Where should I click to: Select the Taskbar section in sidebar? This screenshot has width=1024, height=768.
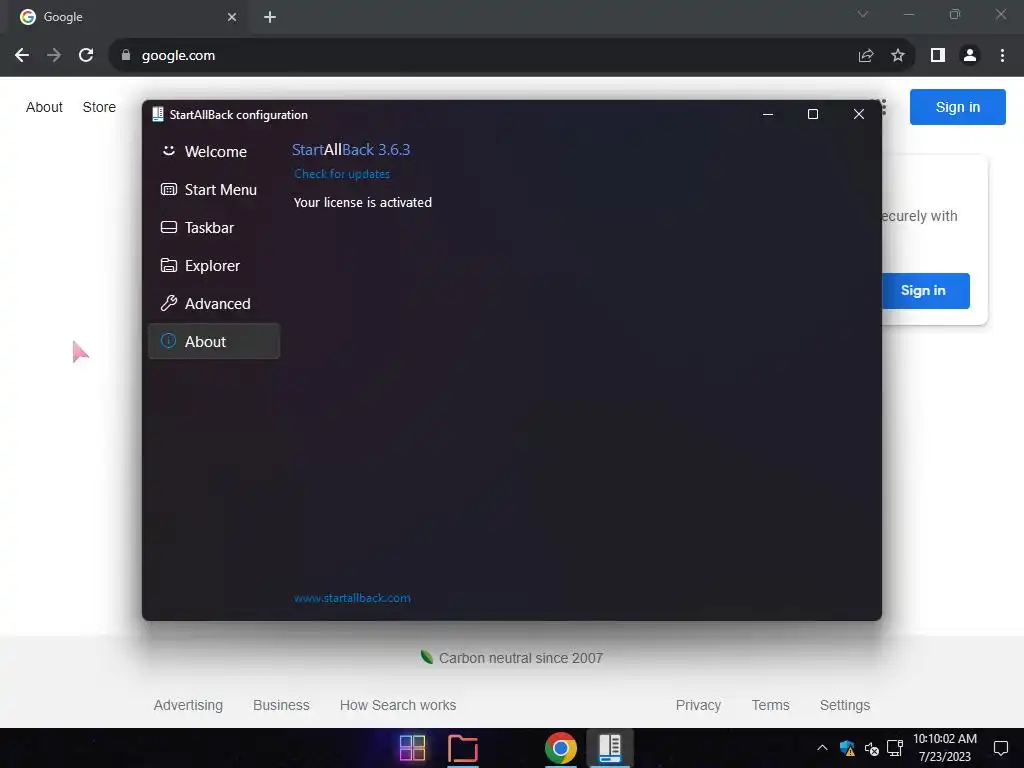pos(214,227)
